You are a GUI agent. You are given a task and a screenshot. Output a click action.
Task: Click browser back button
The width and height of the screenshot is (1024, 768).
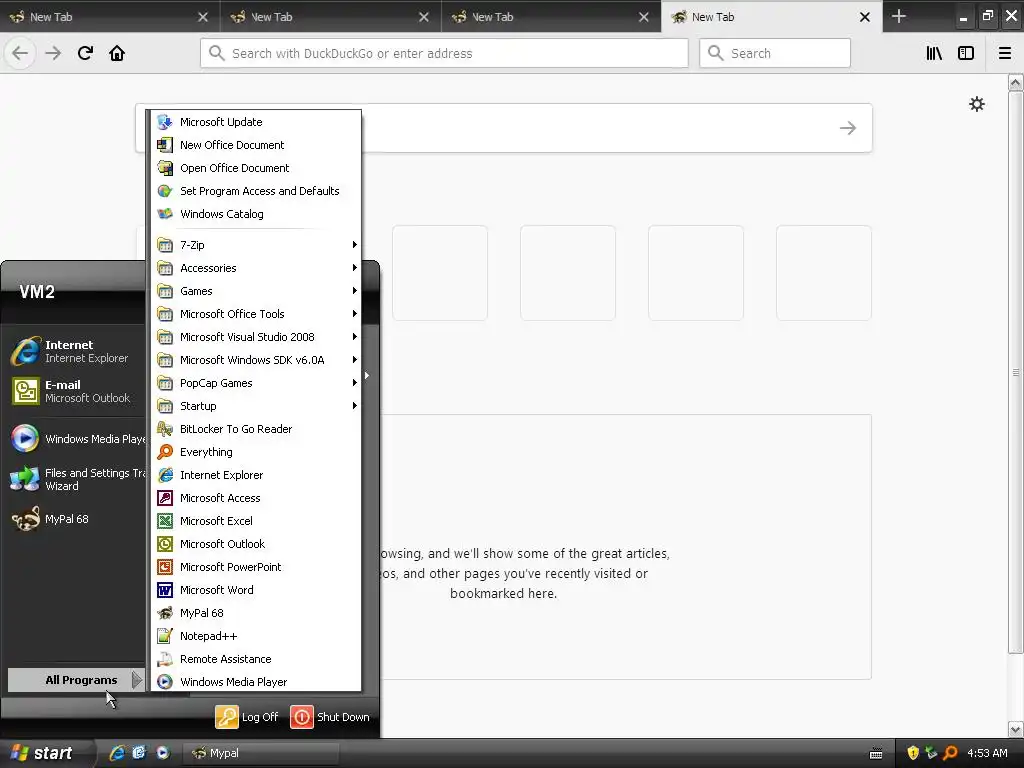(x=20, y=53)
